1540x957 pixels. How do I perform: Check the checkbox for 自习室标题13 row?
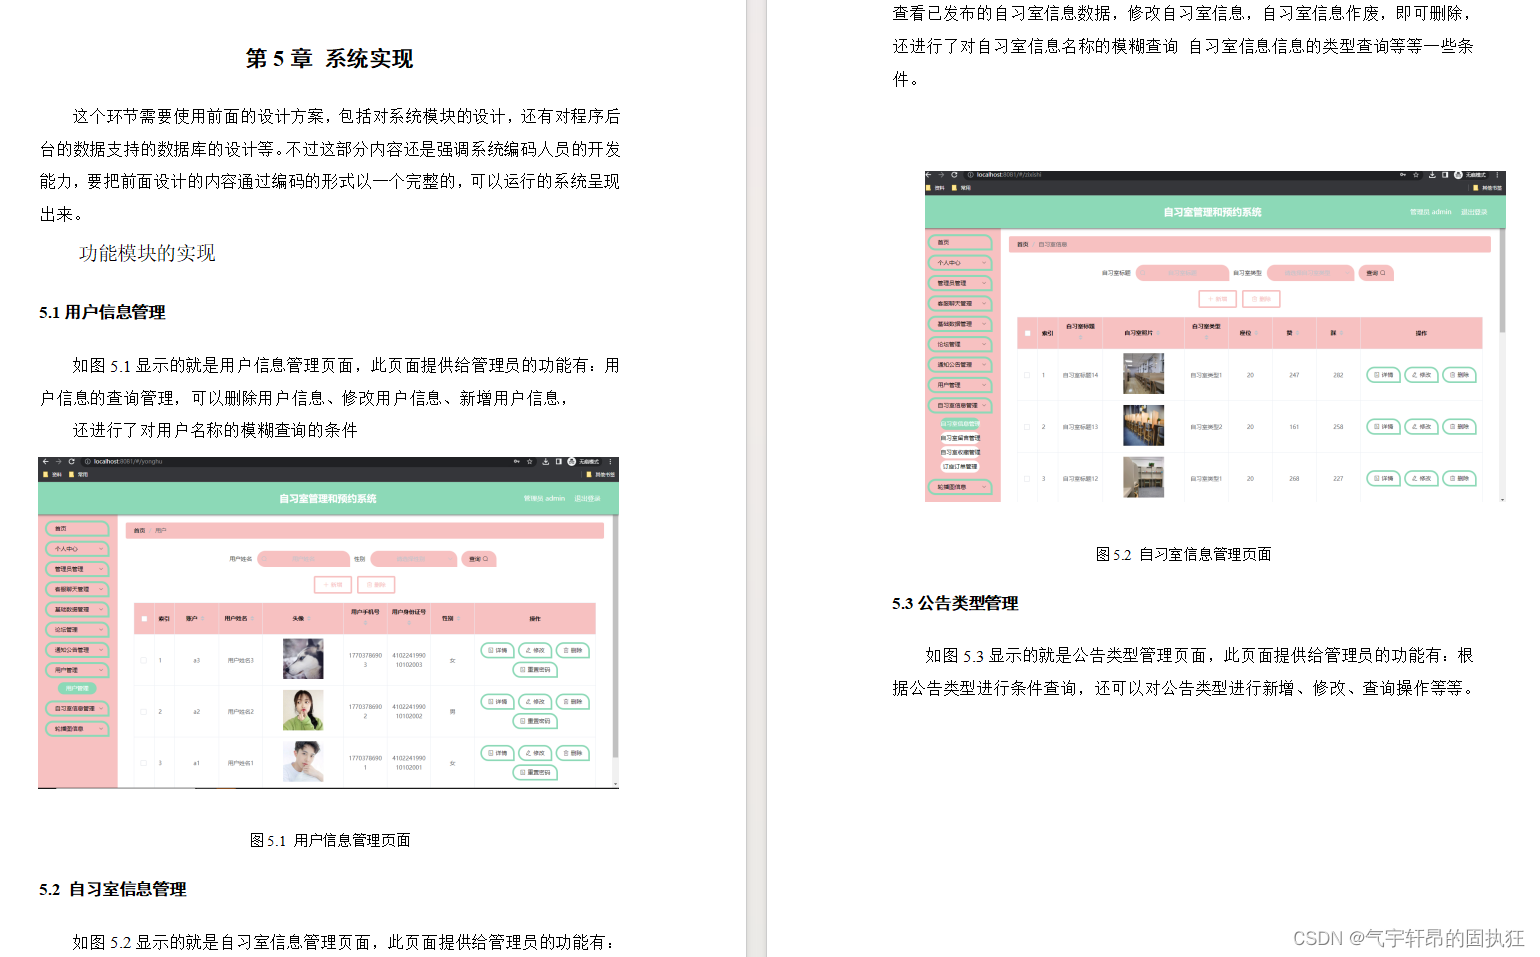[x=1027, y=427]
